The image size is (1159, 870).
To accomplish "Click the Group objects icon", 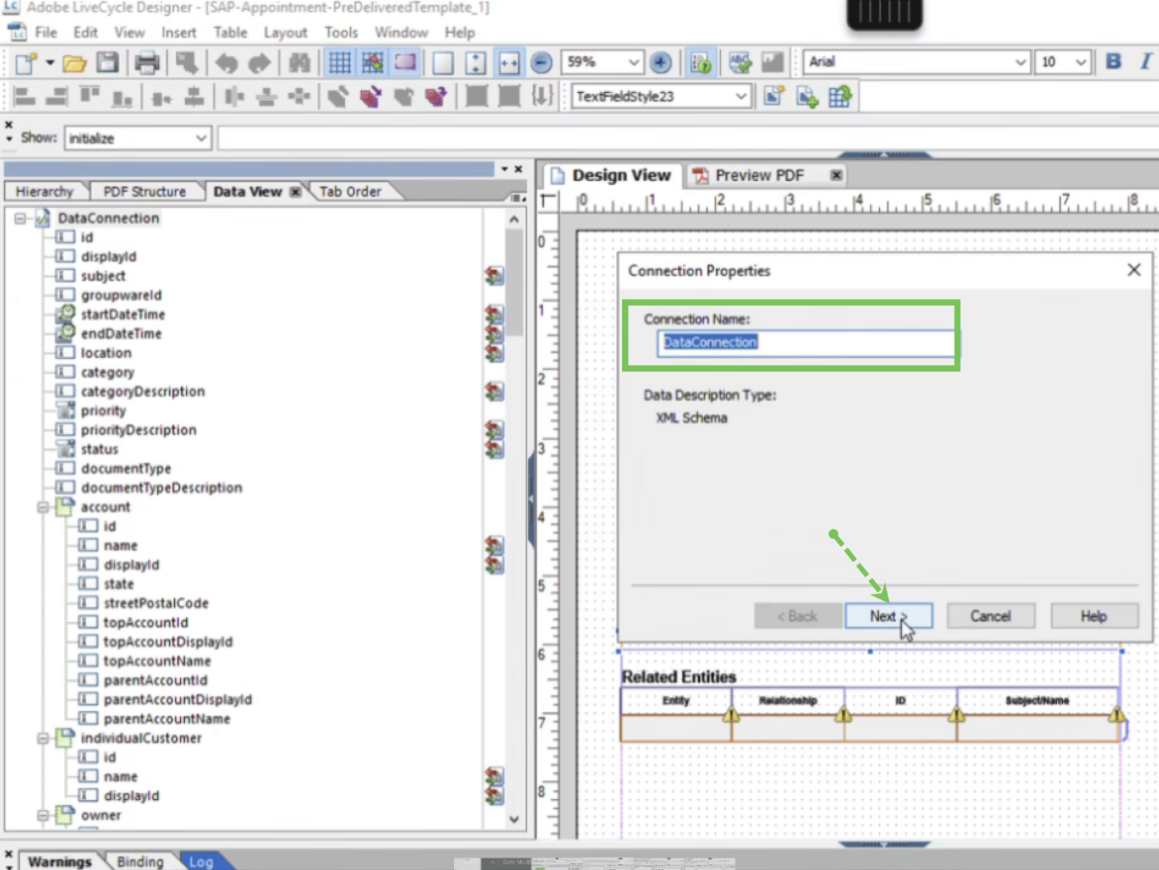I will [477, 96].
